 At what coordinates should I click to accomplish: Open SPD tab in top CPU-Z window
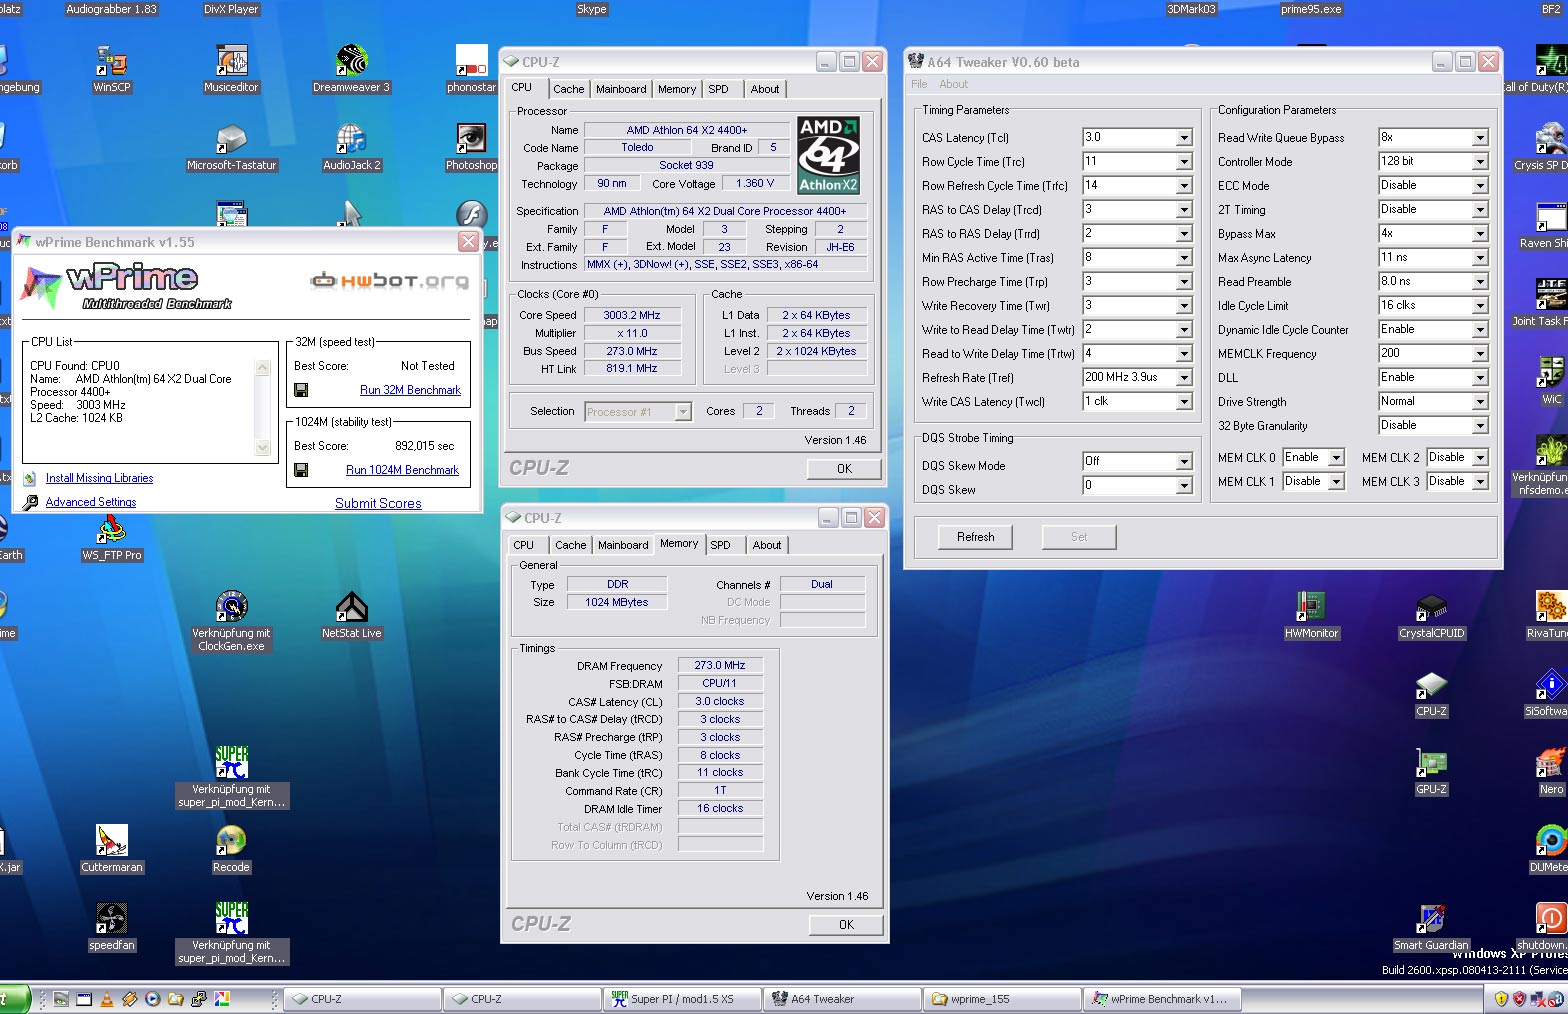[718, 89]
